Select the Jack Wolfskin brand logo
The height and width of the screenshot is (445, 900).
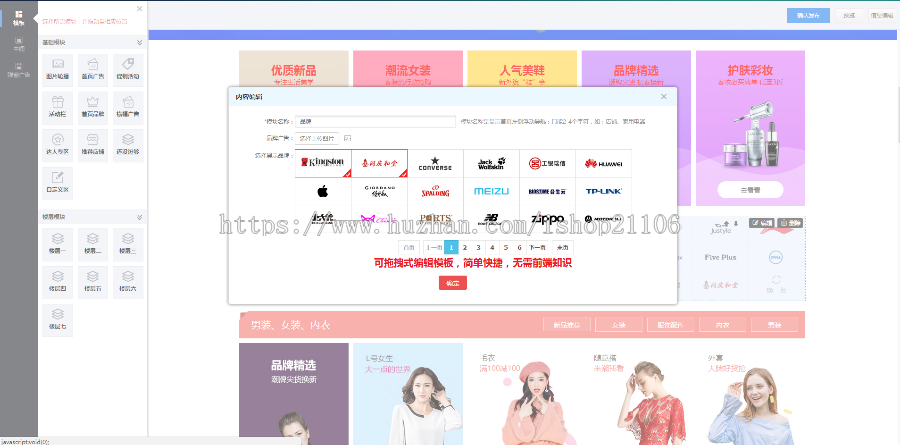[x=491, y=163]
